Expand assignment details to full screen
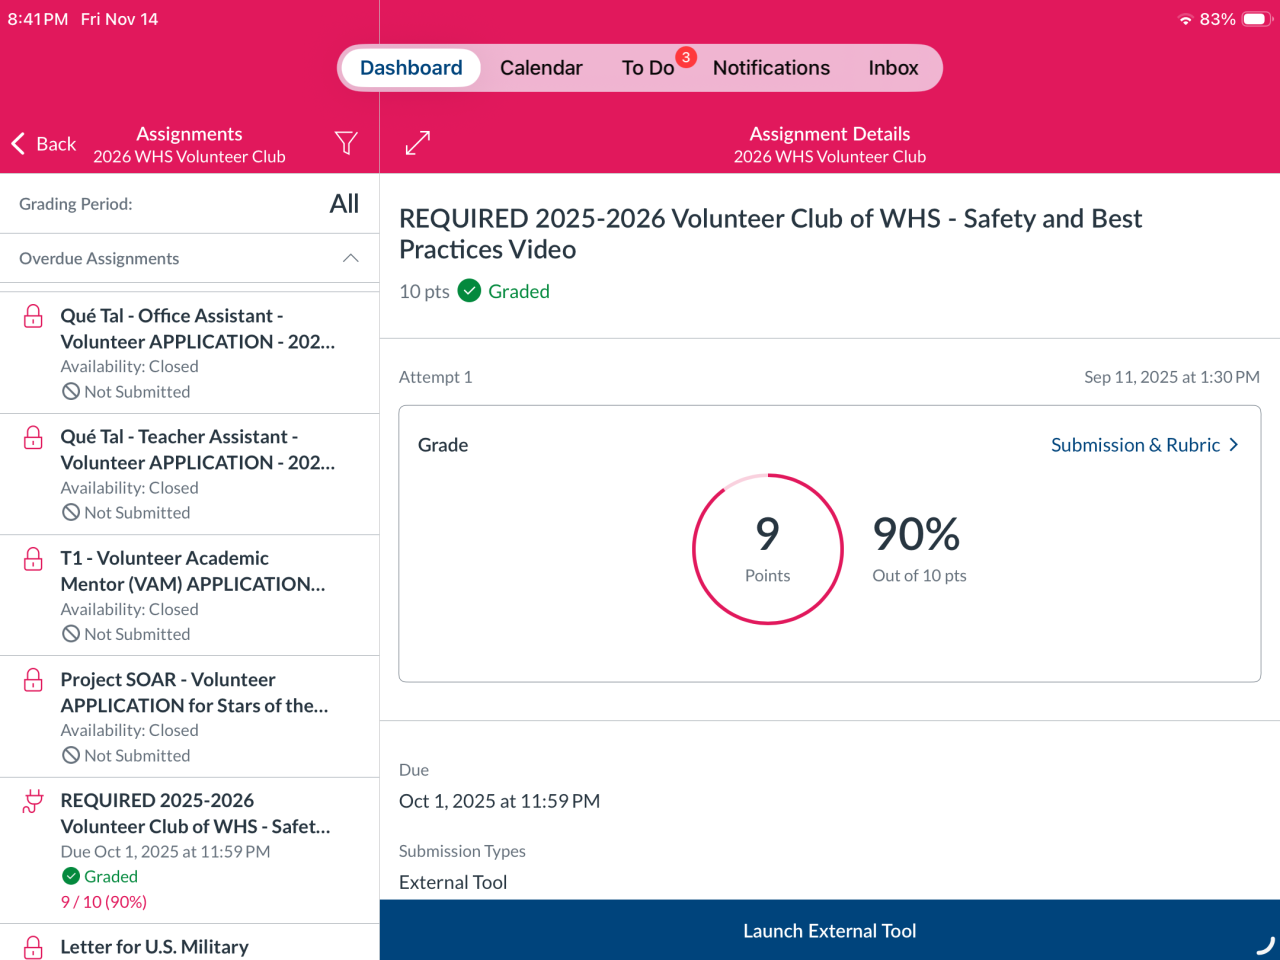The height and width of the screenshot is (960, 1280). point(418,143)
